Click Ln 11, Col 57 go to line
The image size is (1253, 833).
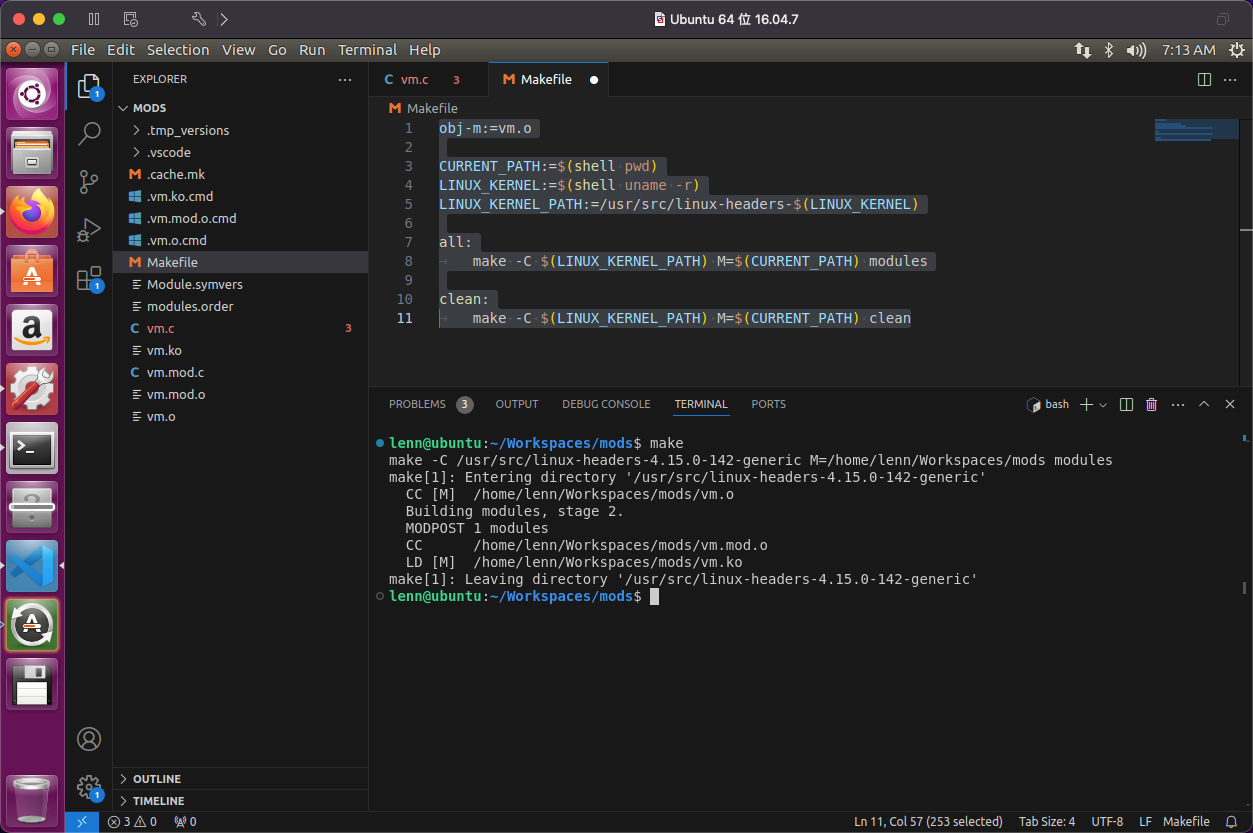click(928, 822)
